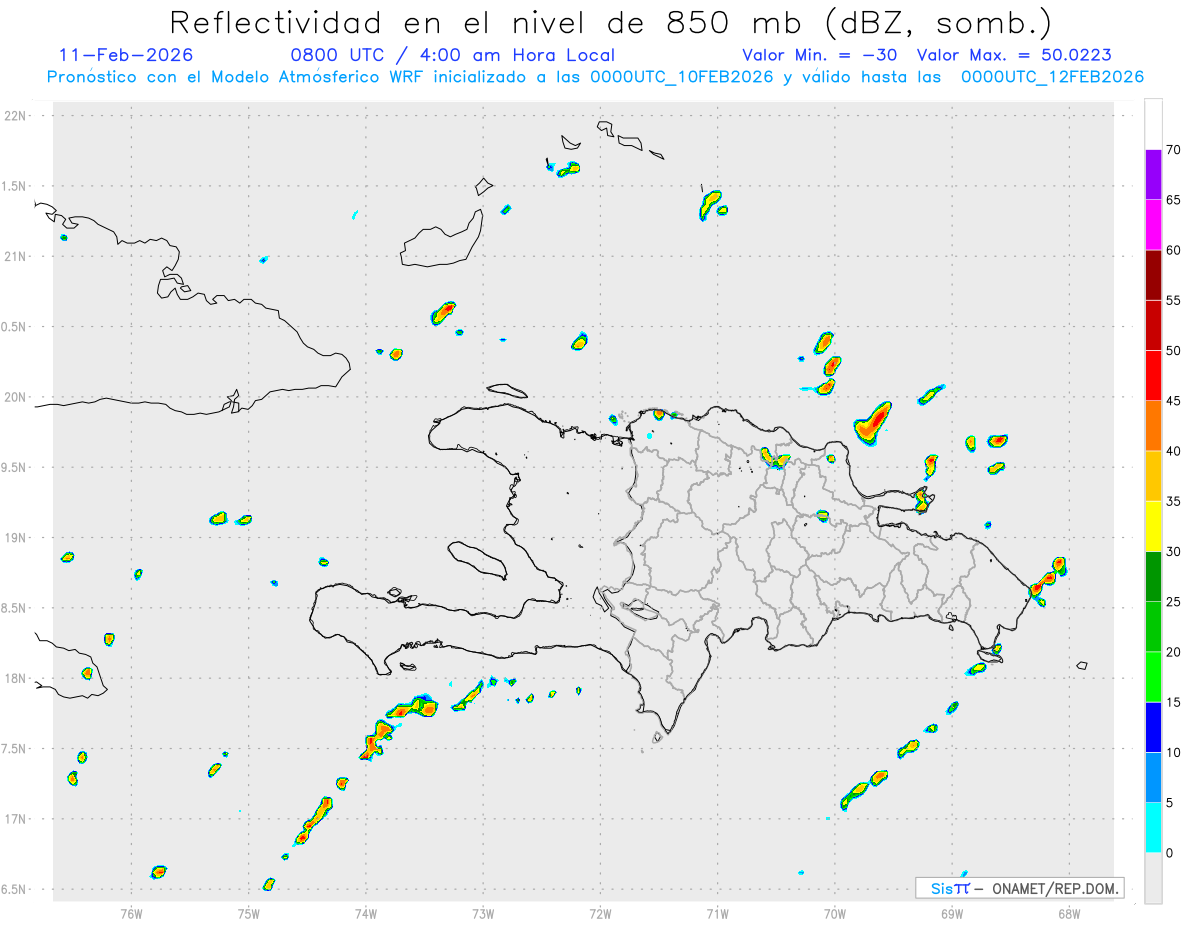The height and width of the screenshot is (927, 1200).
Task: Click the '75W' longitude label
Action: tap(249, 912)
